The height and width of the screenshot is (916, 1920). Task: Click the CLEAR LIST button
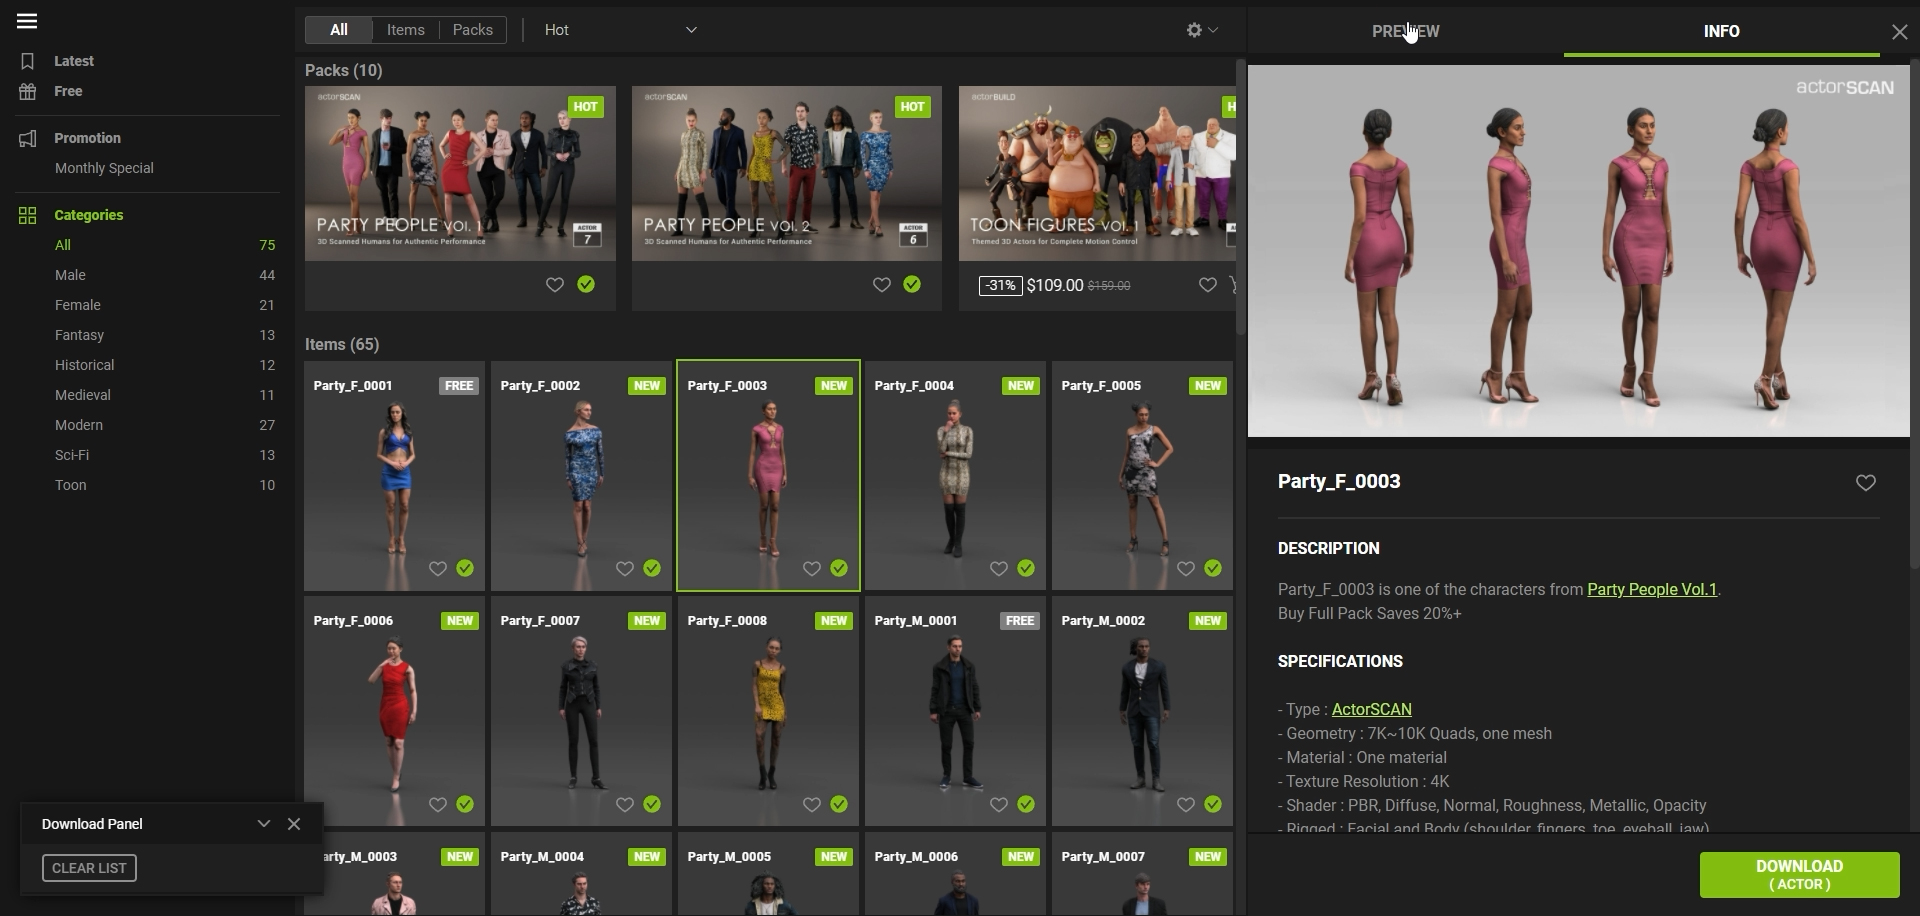[x=89, y=868]
